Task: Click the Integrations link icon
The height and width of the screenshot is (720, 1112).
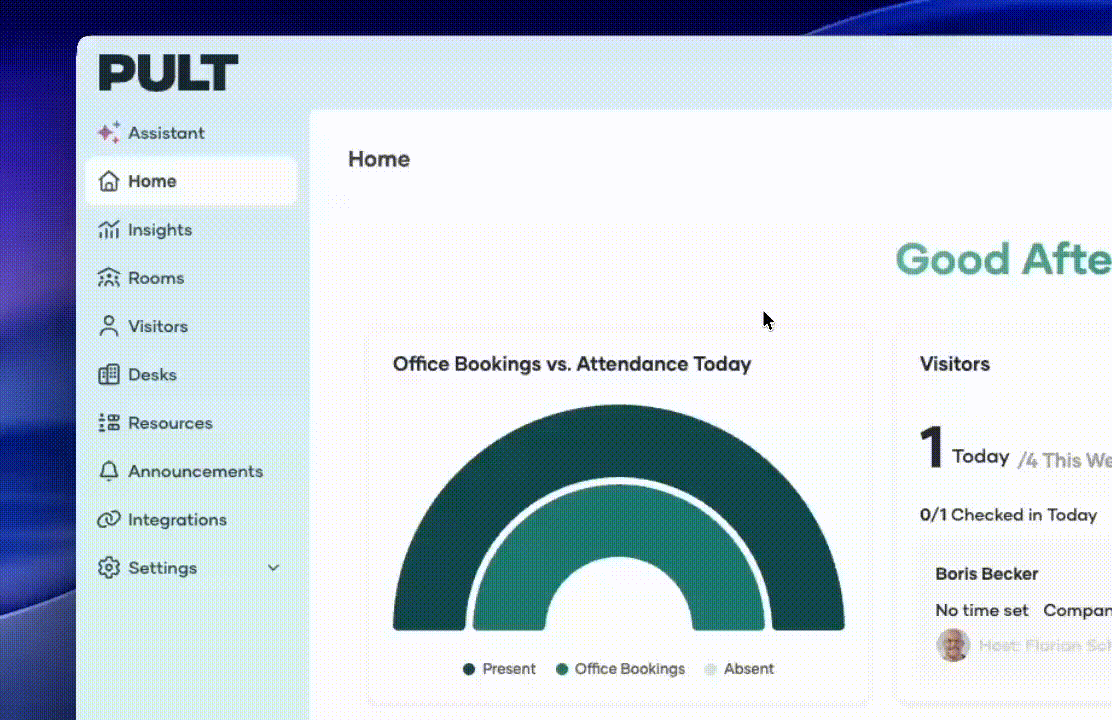Action: tap(109, 520)
